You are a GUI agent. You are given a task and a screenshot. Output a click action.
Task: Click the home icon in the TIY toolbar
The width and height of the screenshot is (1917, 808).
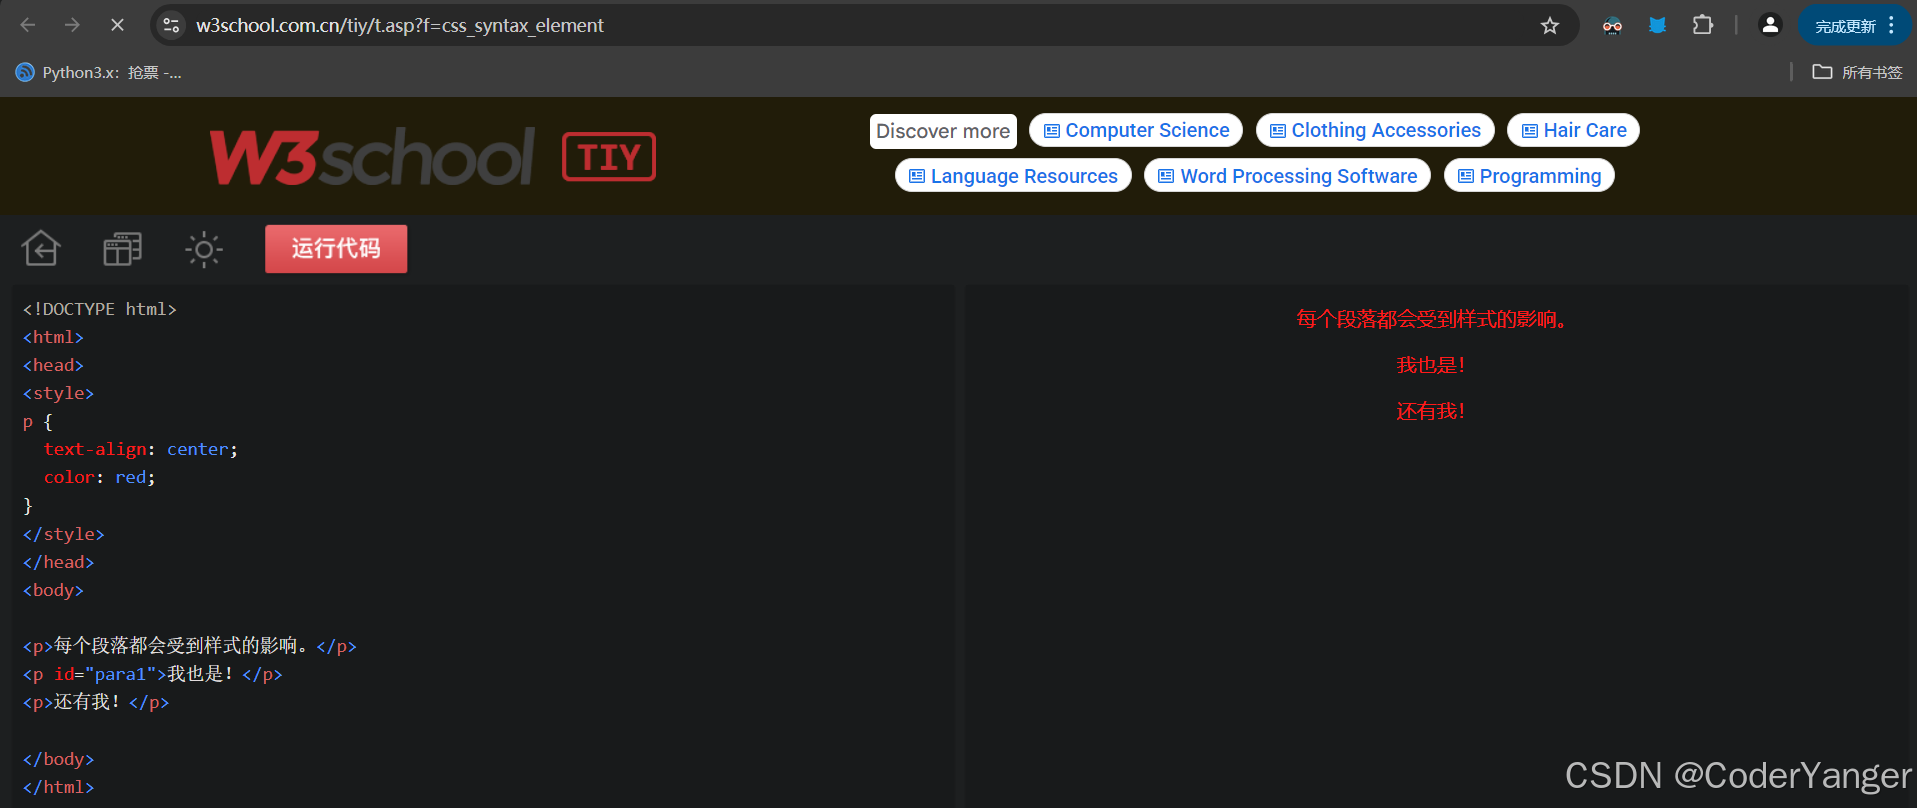tap(41, 248)
